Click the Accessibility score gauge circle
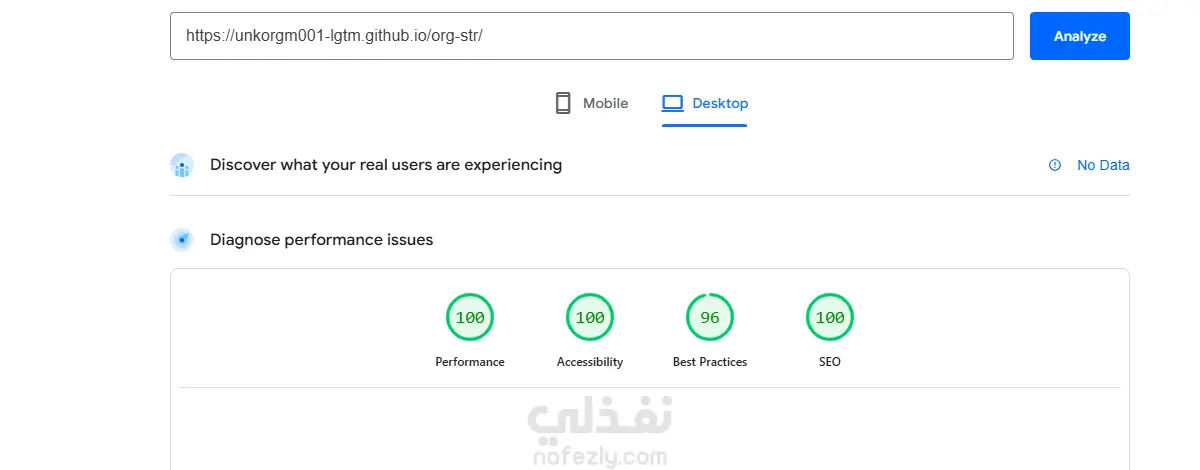The image size is (1200, 470). point(590,318)
